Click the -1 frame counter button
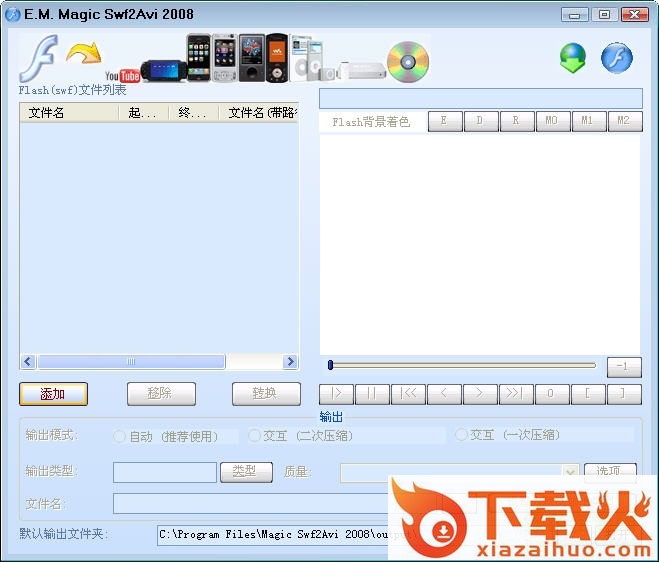Screen dimensions: 659x562 click(624, 367)
